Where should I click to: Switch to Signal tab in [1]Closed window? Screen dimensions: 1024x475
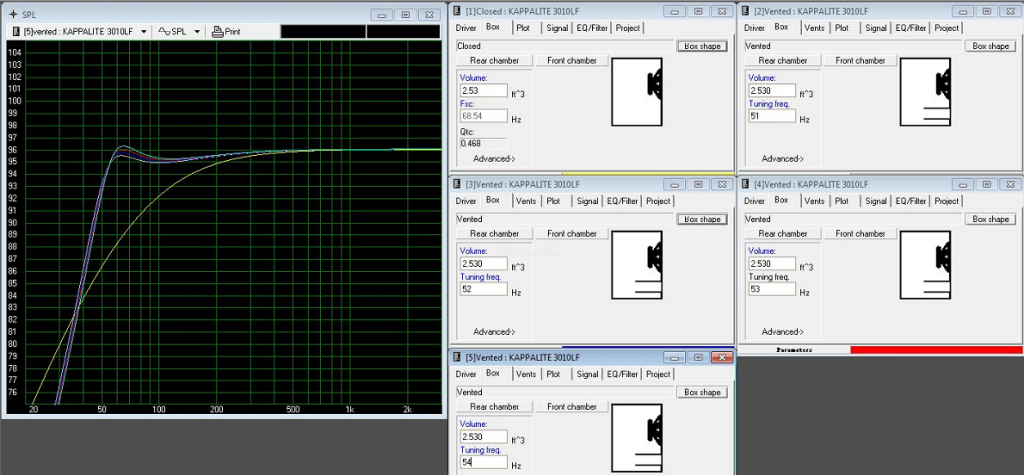[x=557, y=28]
